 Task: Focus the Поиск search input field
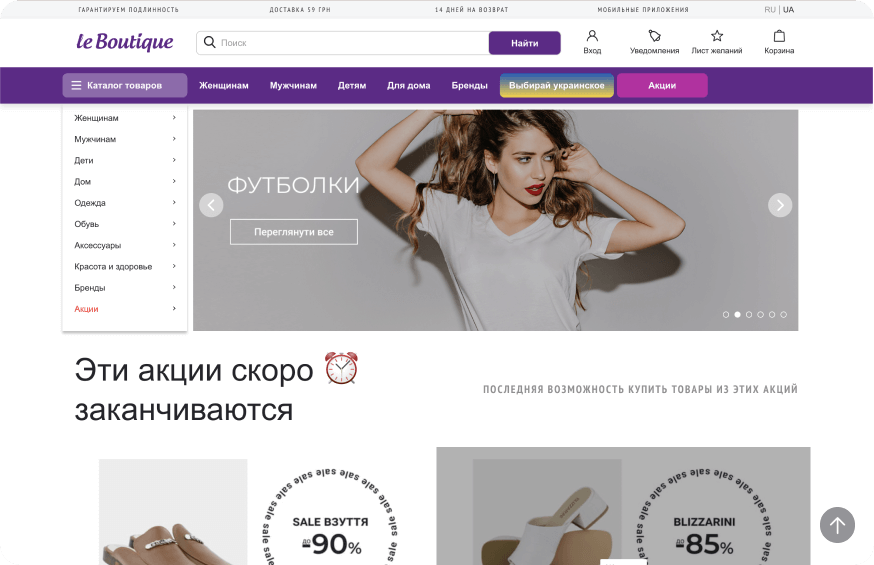[x=342, y=43]
